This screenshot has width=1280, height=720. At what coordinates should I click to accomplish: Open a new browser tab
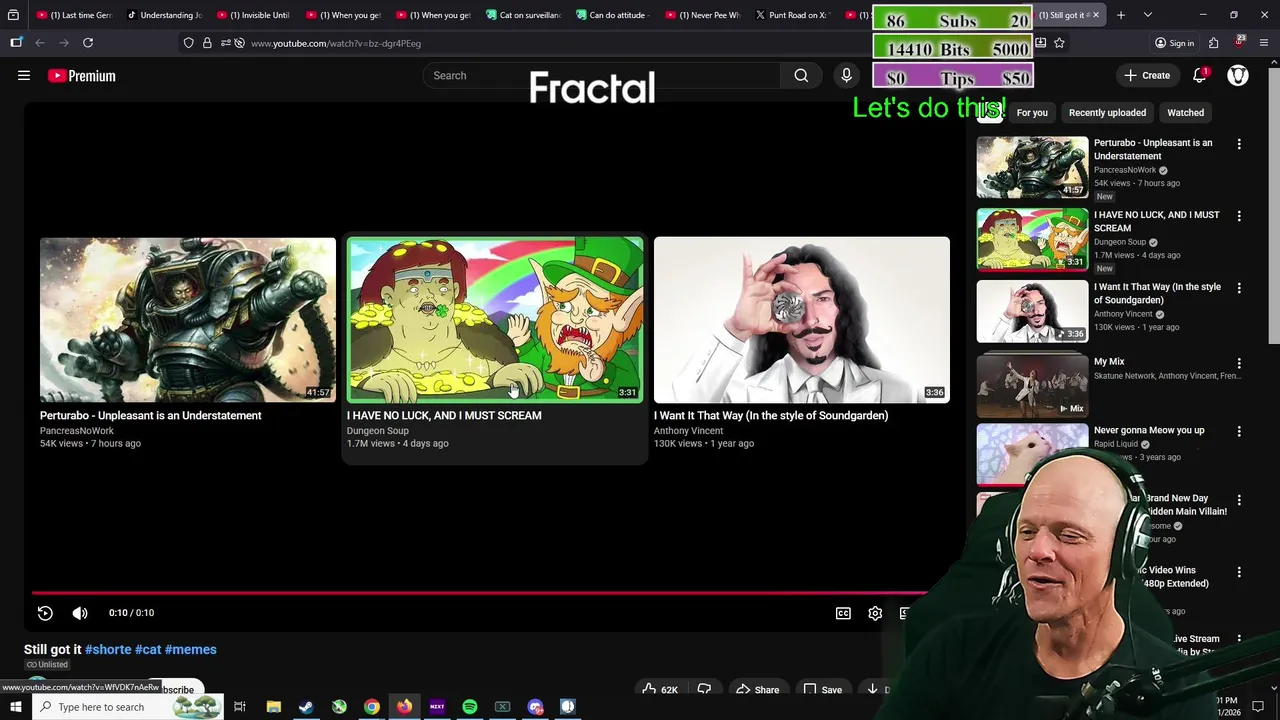pos(1121,15)
